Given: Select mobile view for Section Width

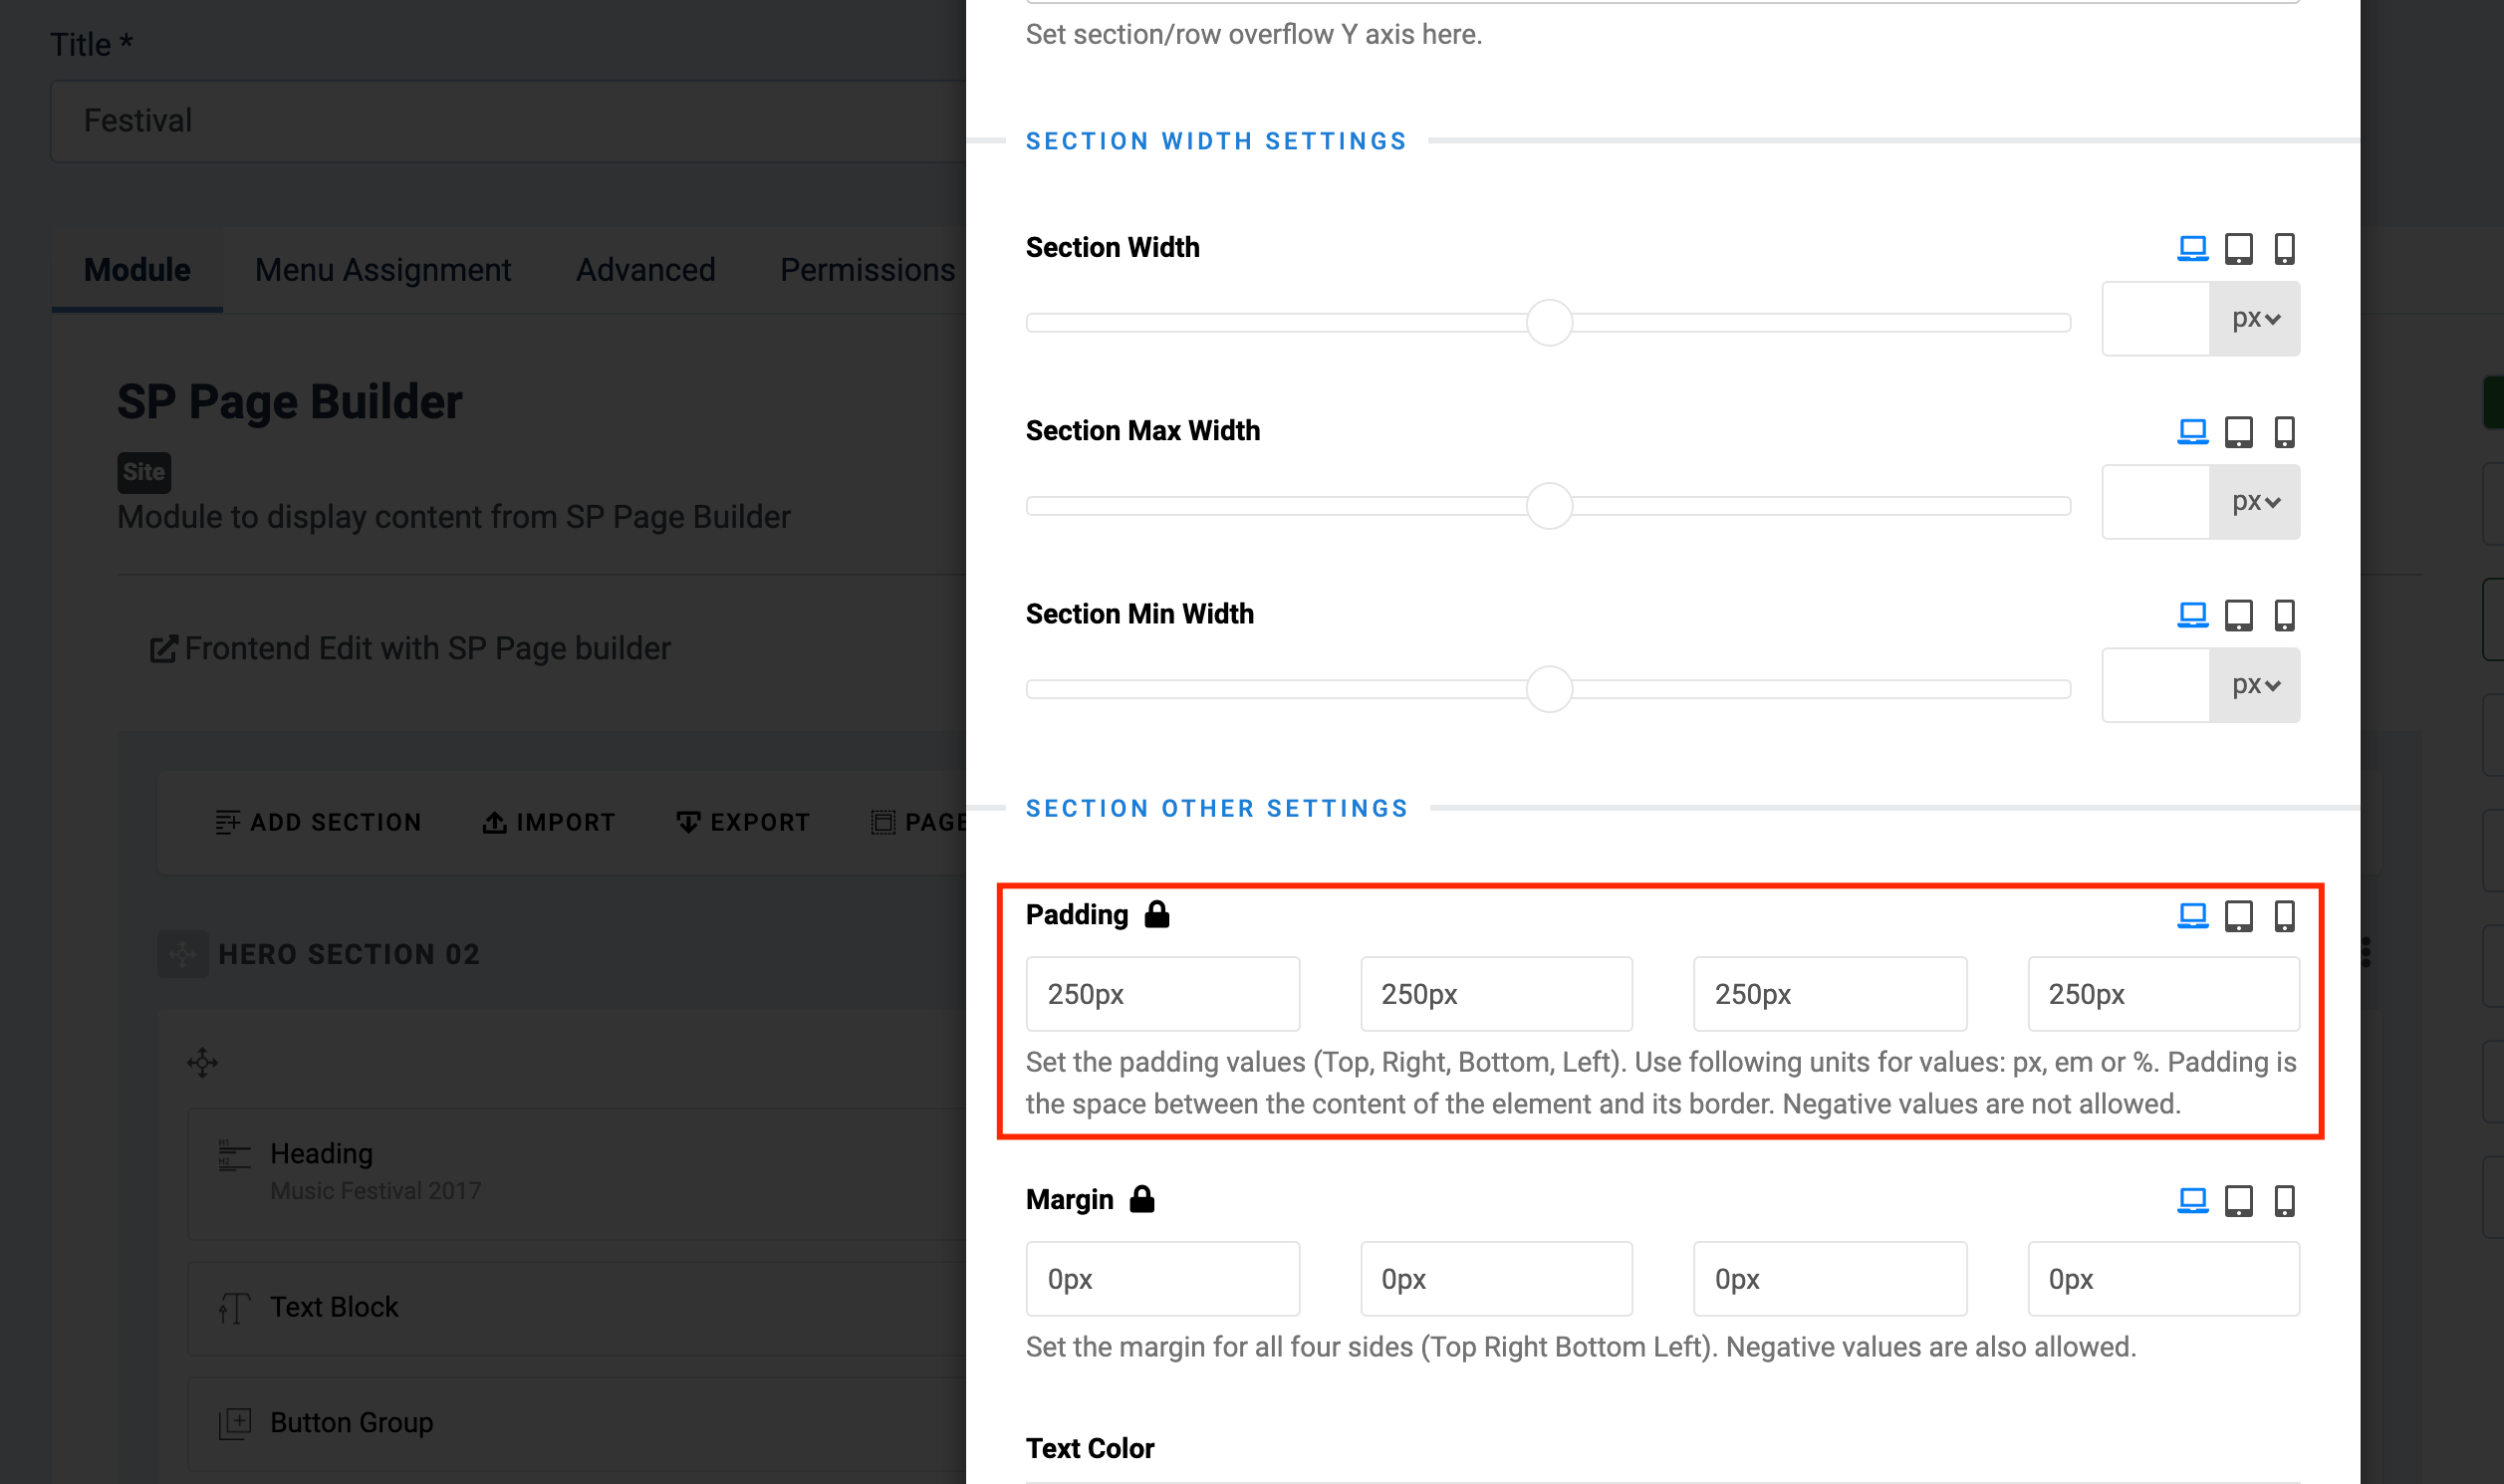Looking at the screenshot, I should click(x=2284, y=248).
